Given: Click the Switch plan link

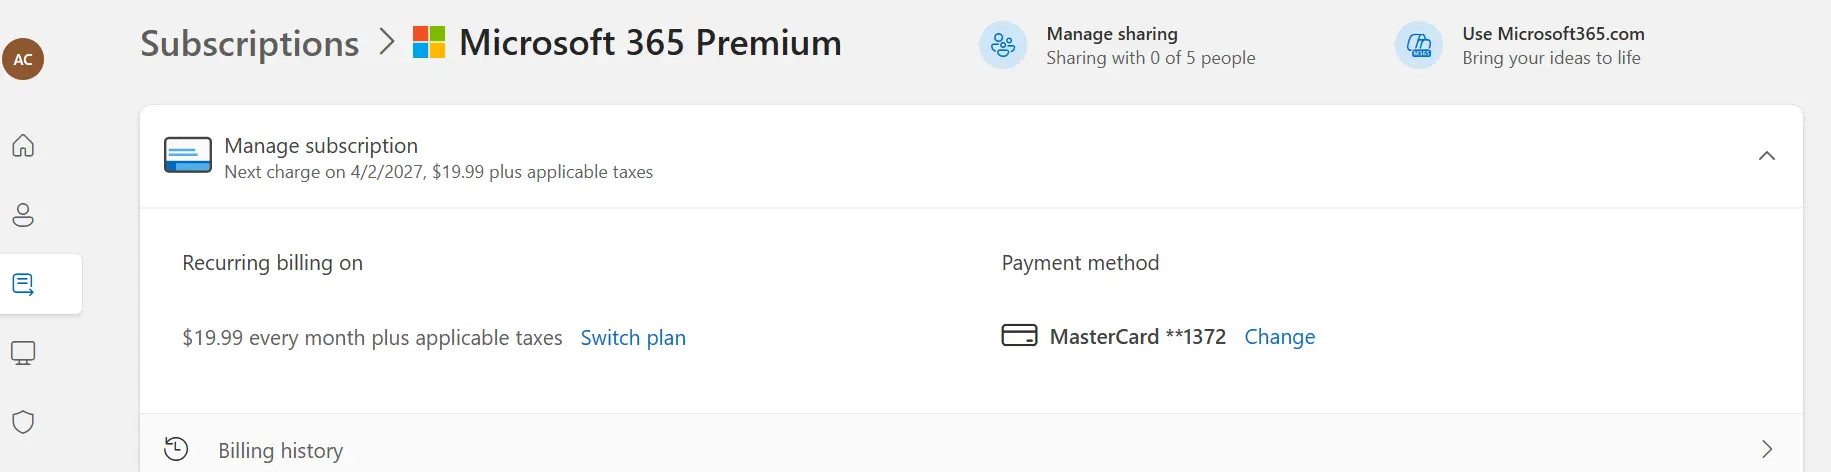Looking at the screenshot, I should [633, 338].
